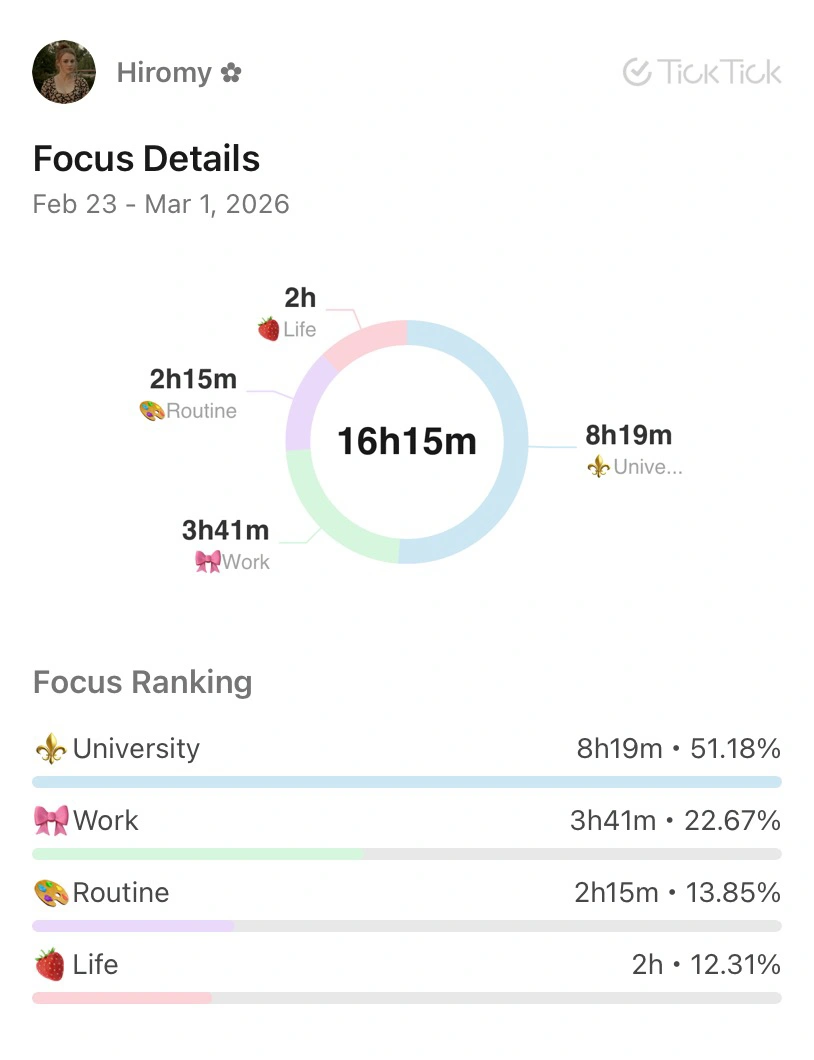
Task: Click the strawberry icon in the donut legend
Action: click(268, 329)
